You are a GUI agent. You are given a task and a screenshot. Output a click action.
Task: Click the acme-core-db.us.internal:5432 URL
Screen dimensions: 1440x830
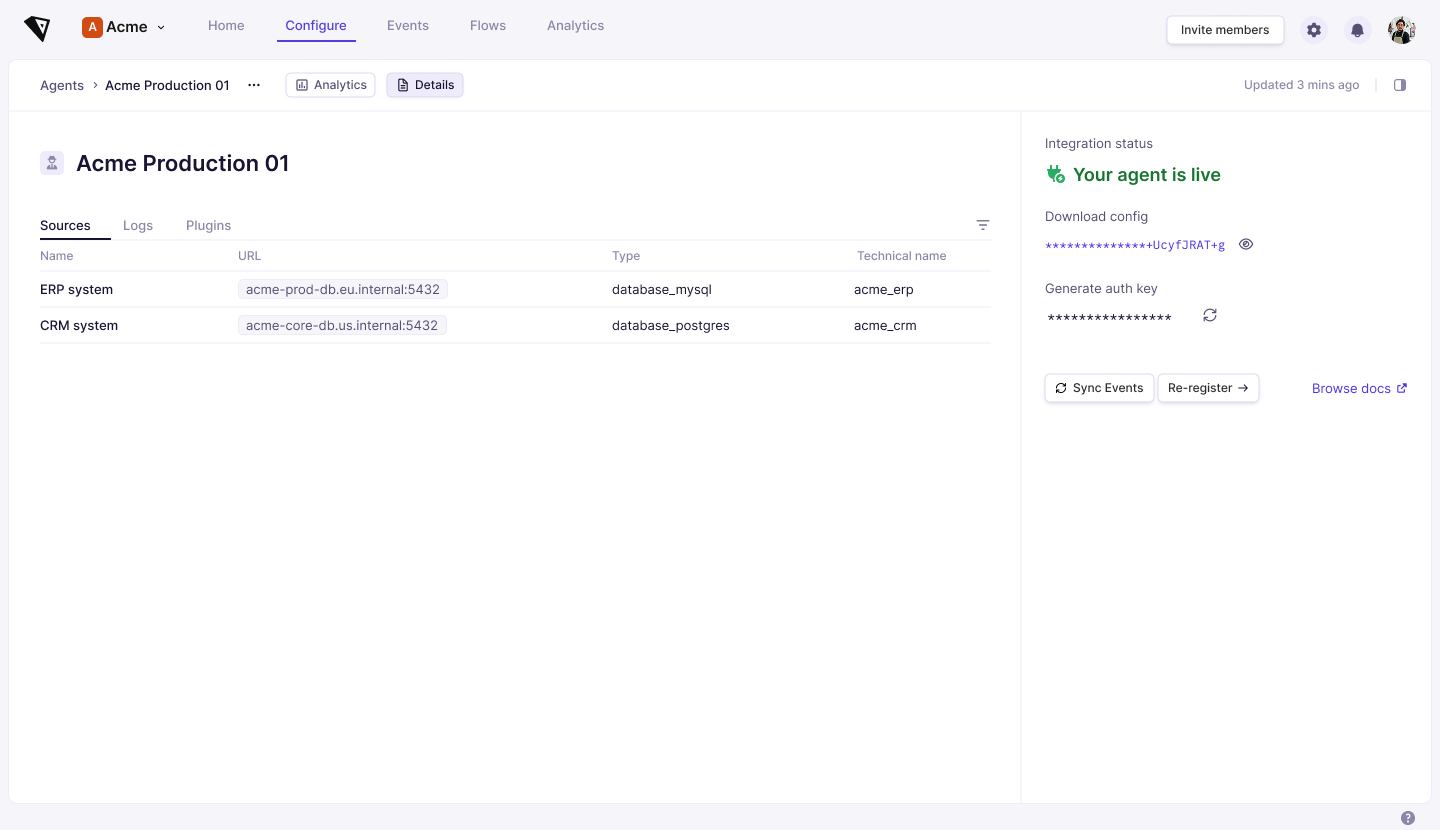(x=342, y=325)
